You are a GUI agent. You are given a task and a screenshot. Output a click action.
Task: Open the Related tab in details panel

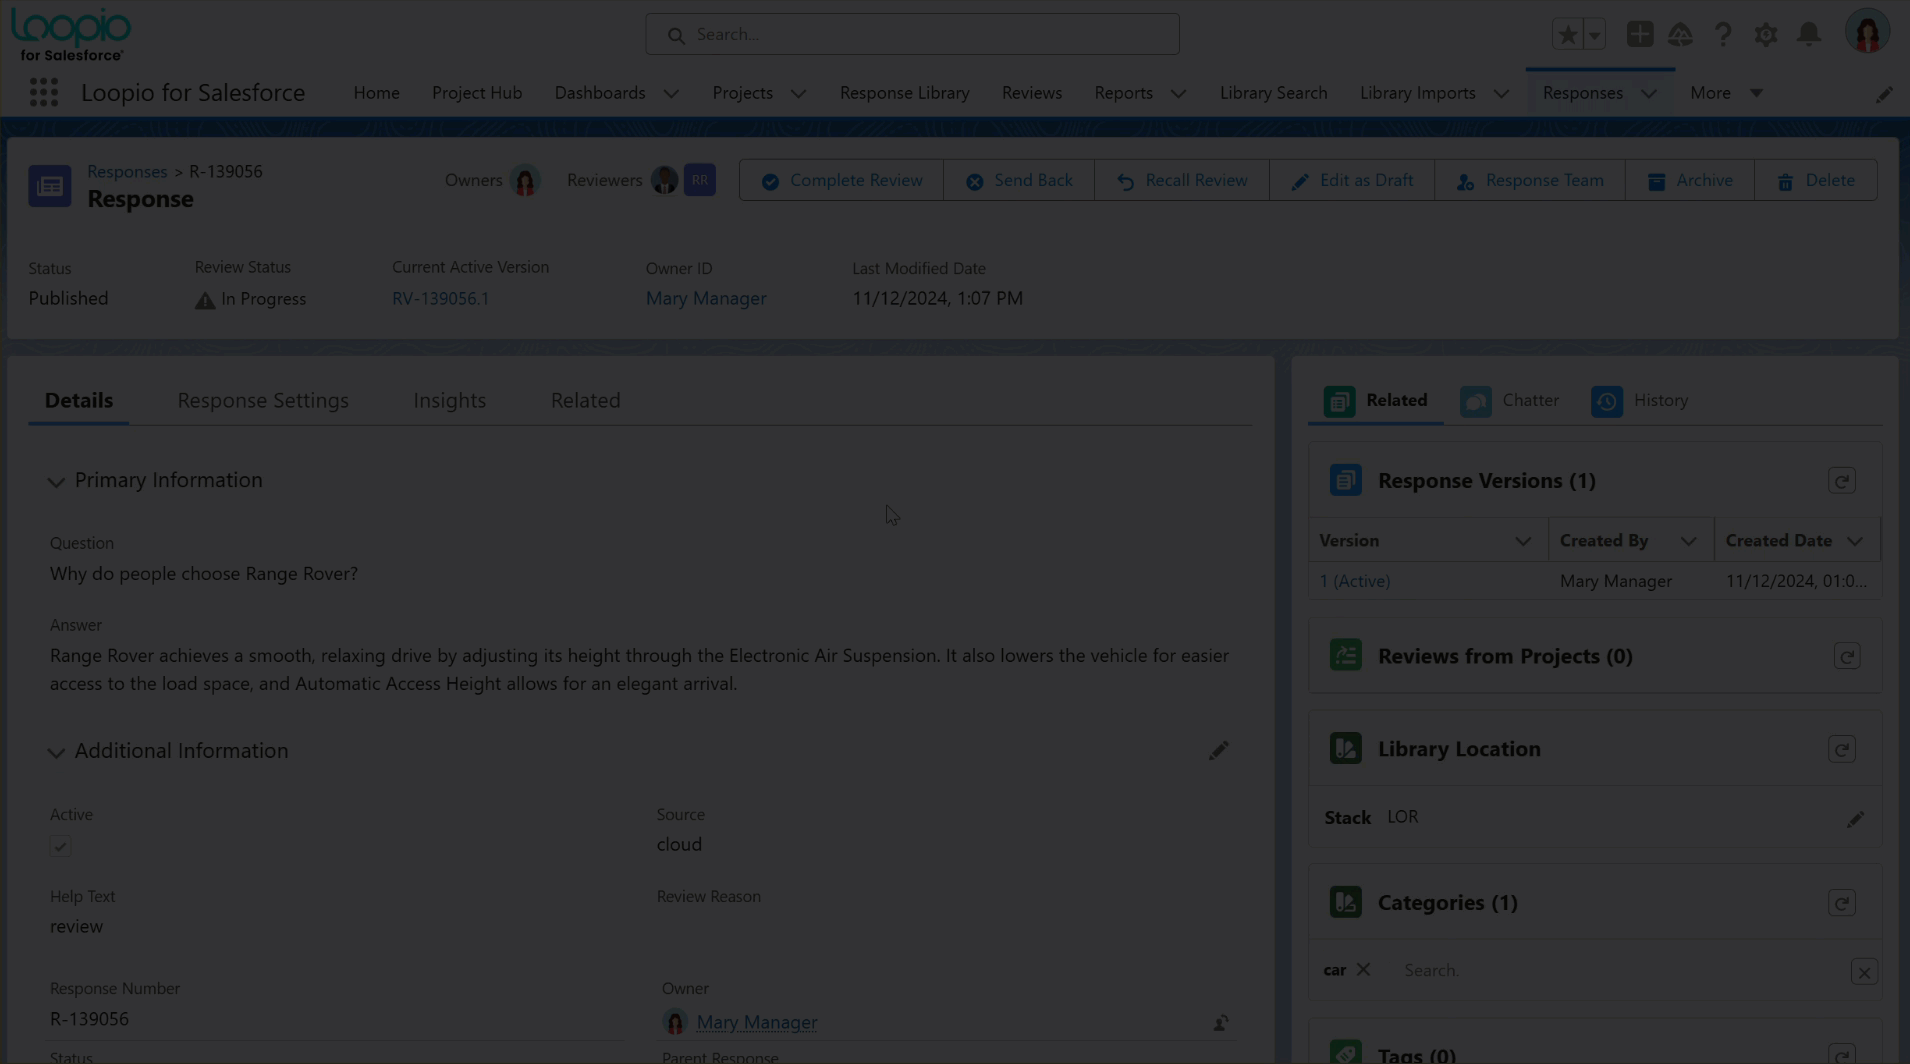click(x=586, y=400)
